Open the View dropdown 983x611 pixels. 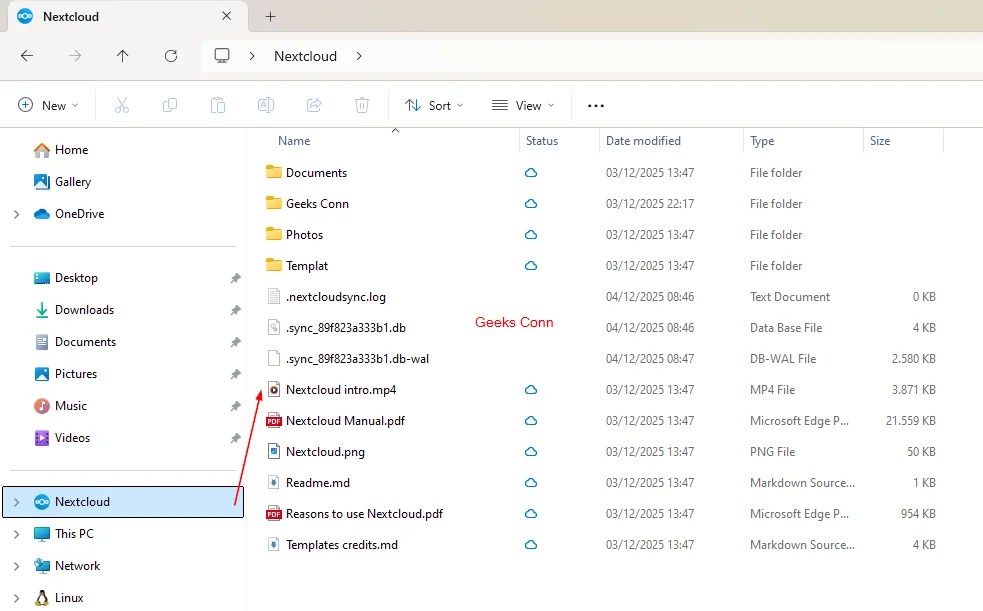521,104
